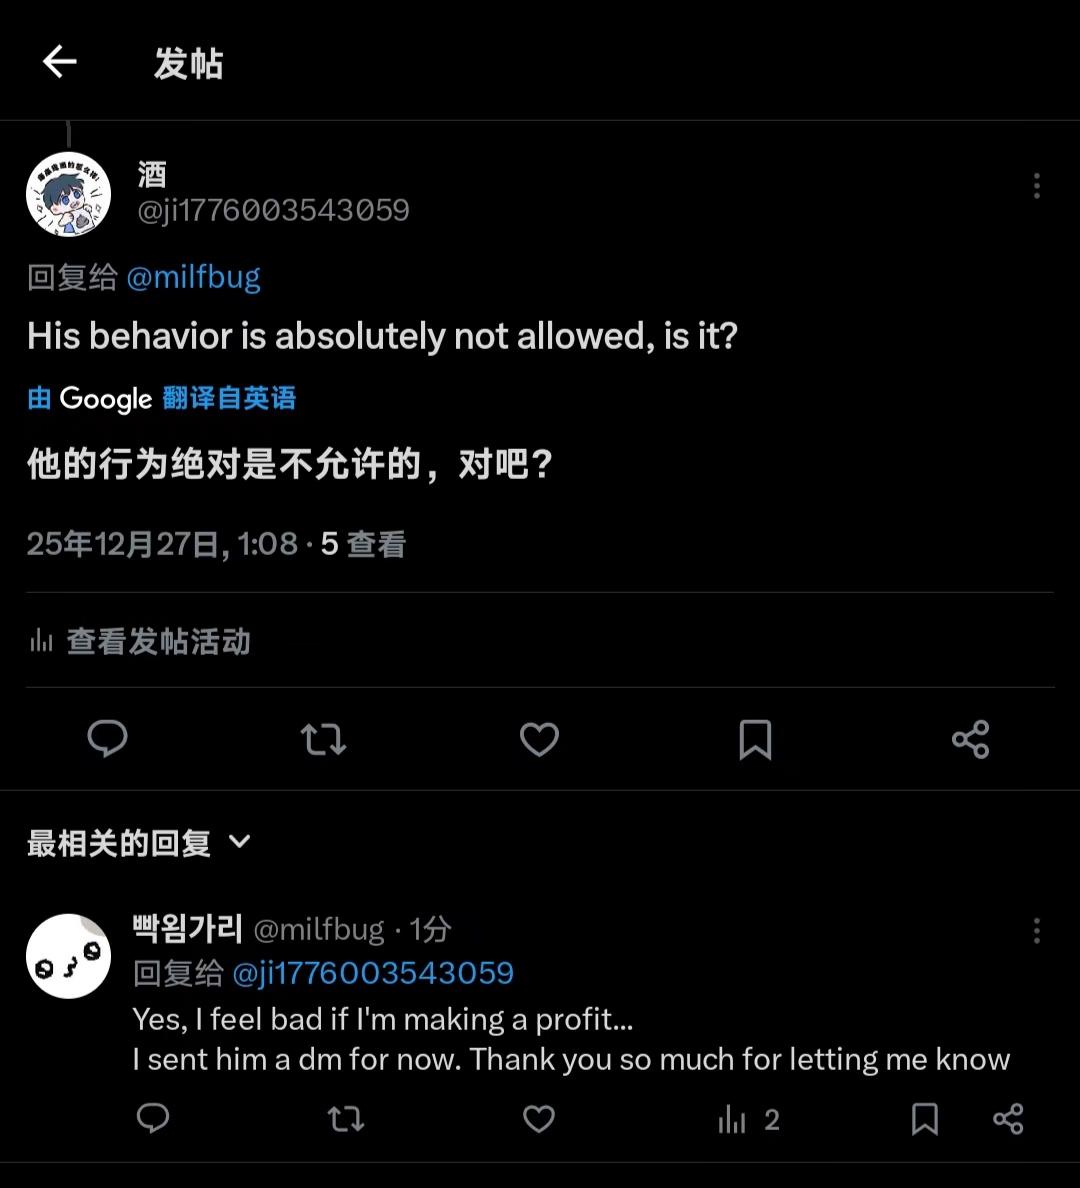This screenshot has height=1188, width=1080.
Task: Bookmark the main post by 酒
Action: coord(755,739)
